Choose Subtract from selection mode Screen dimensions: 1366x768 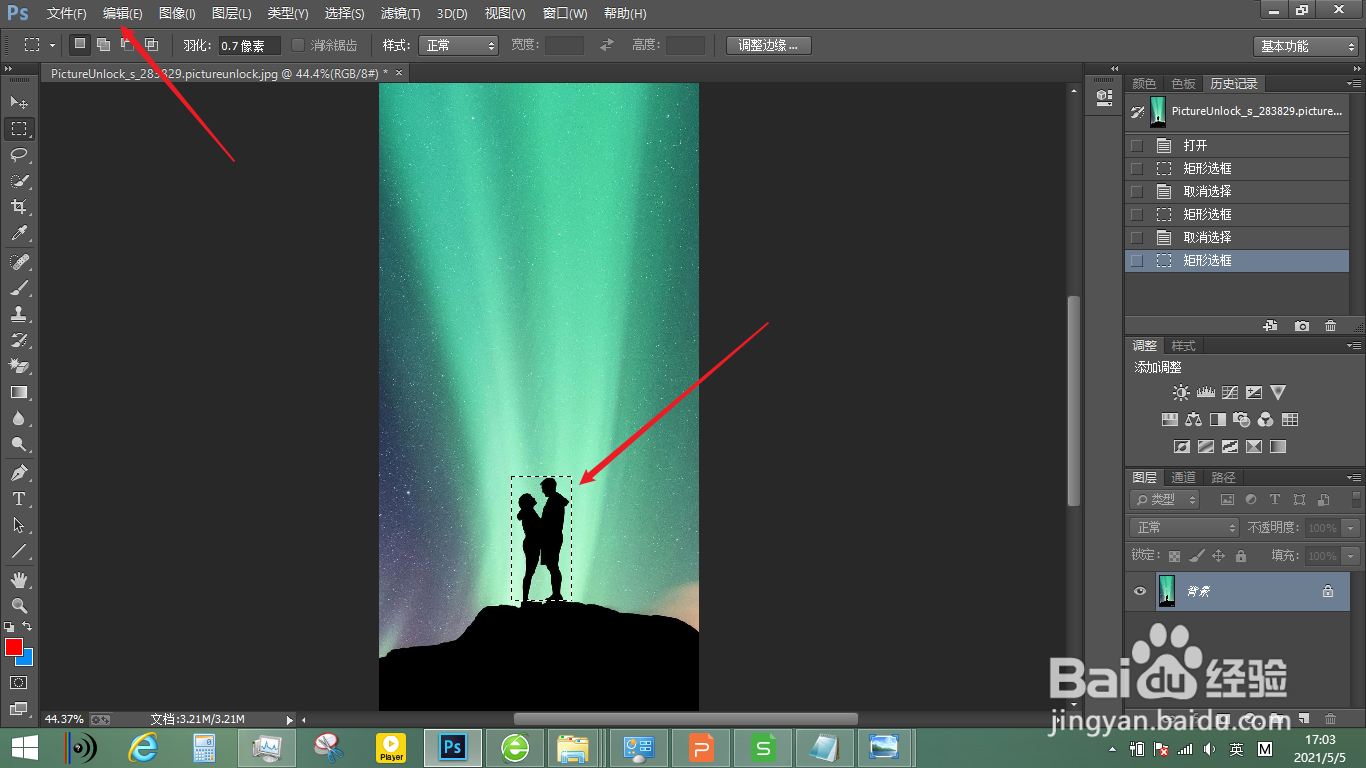127,45
